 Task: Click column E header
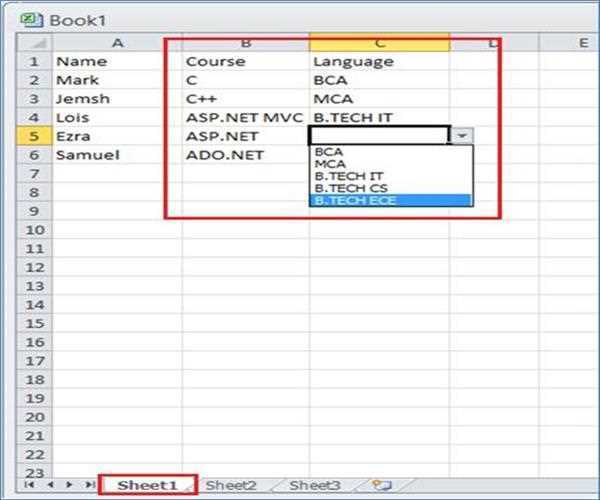click(582, 42)
